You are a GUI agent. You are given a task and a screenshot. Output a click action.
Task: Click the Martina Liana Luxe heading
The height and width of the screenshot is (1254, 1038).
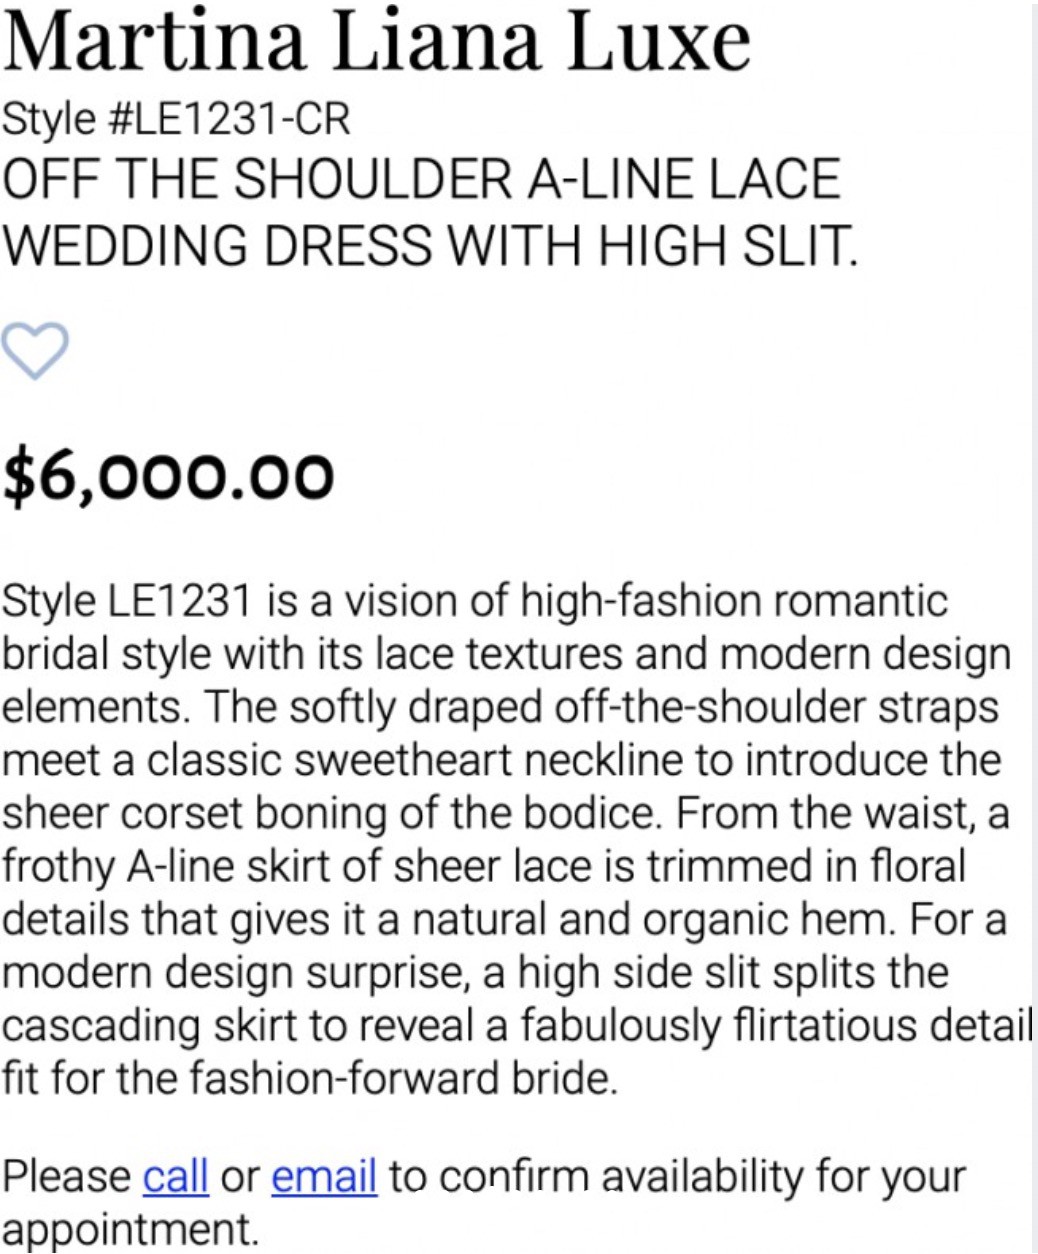point(376,42)
